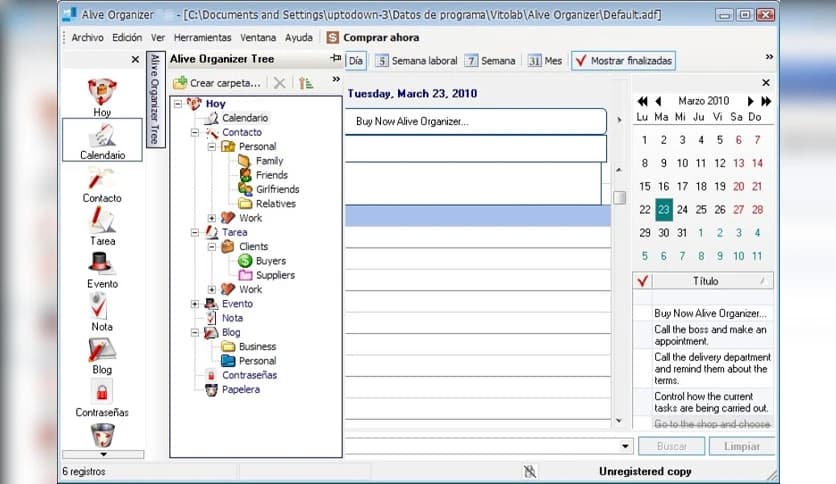Viewport: 836px width, 484px height.
Task: Open the Tarea sidebar icon
Action: [102, 226]
